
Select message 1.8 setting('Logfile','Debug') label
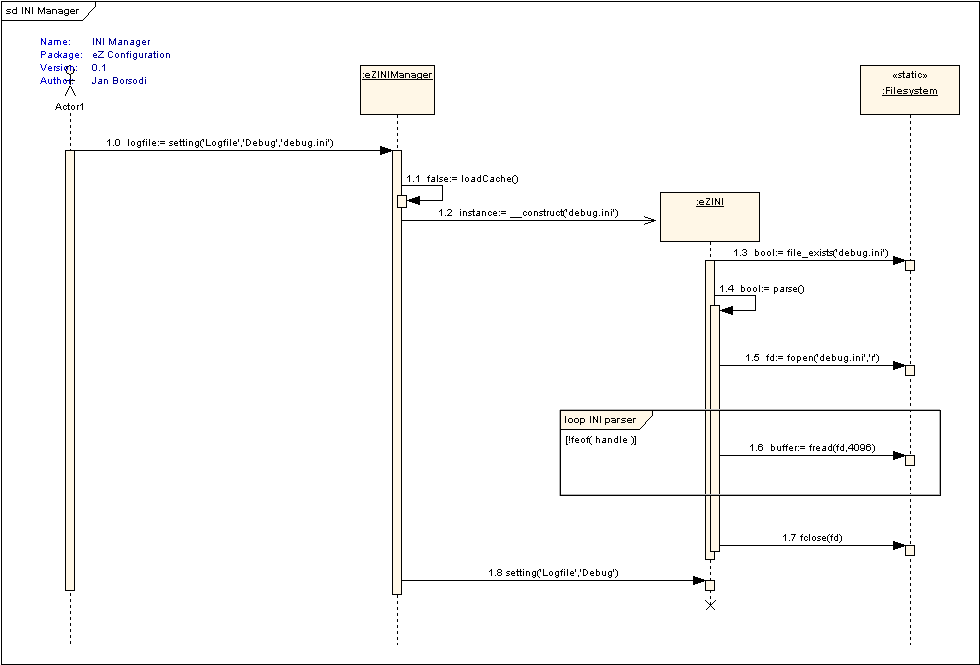[553, 572]
